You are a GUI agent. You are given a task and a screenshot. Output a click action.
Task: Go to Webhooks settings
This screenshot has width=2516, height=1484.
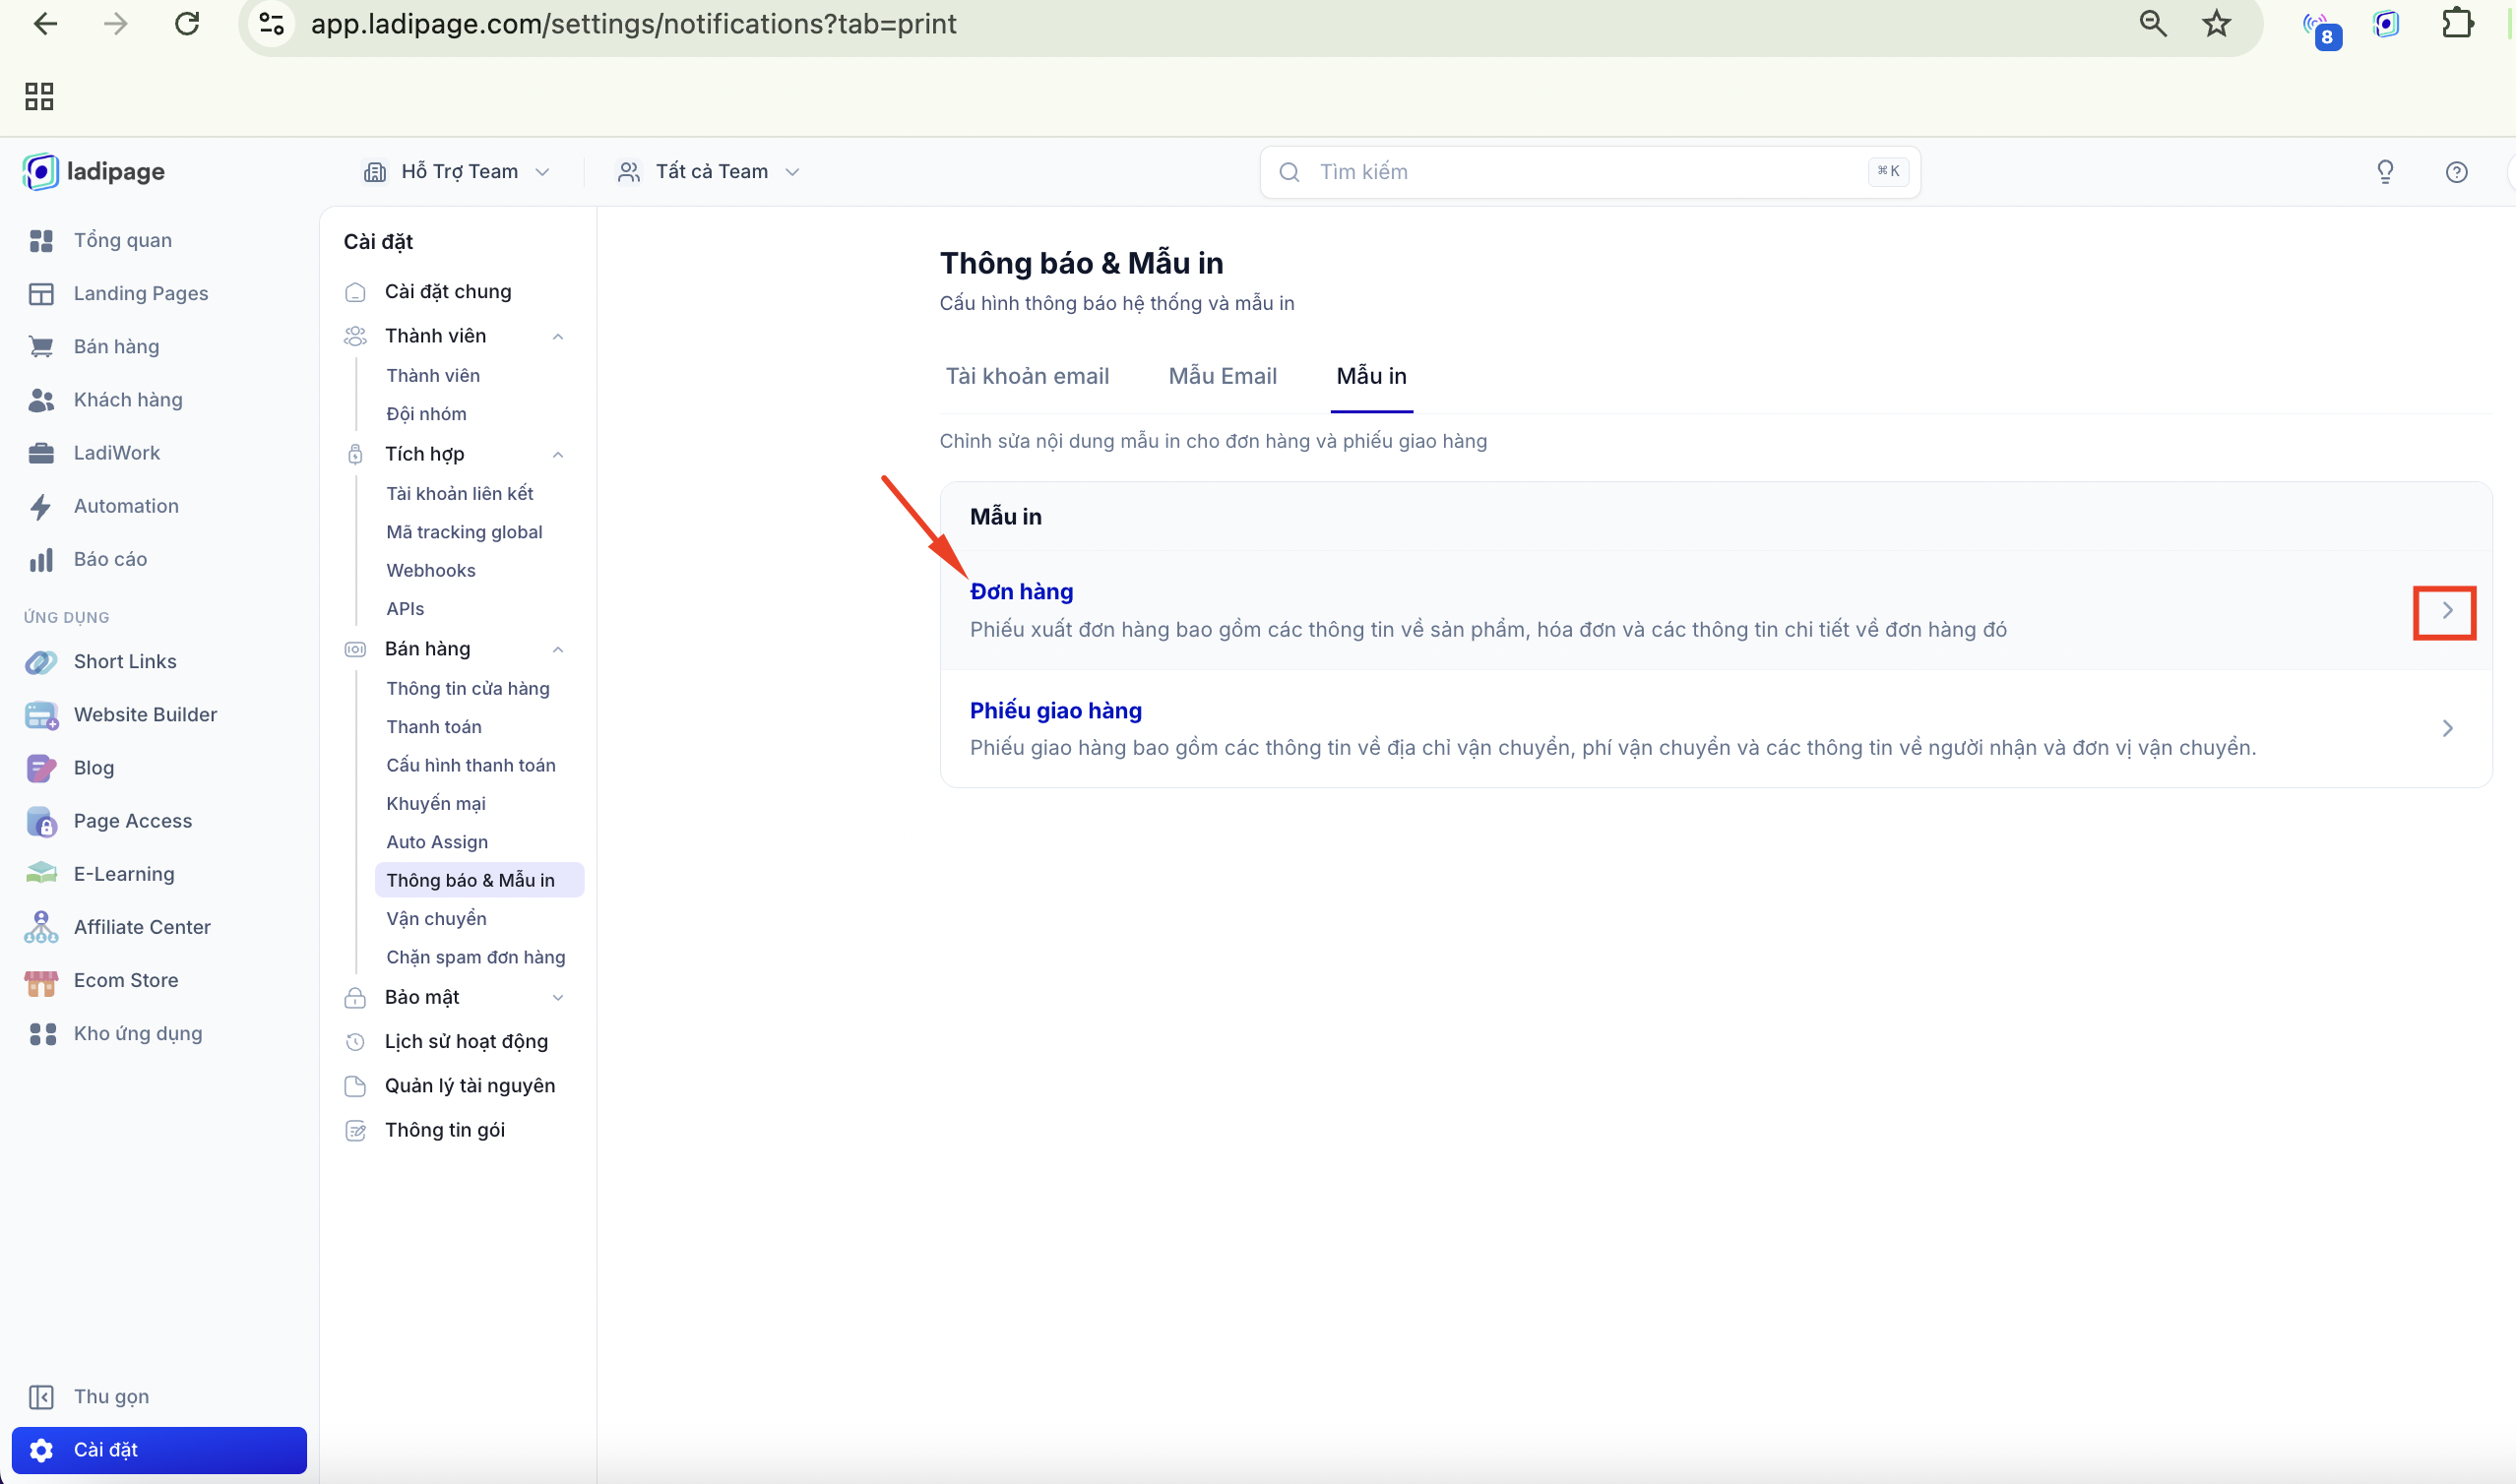coord(431,570)
